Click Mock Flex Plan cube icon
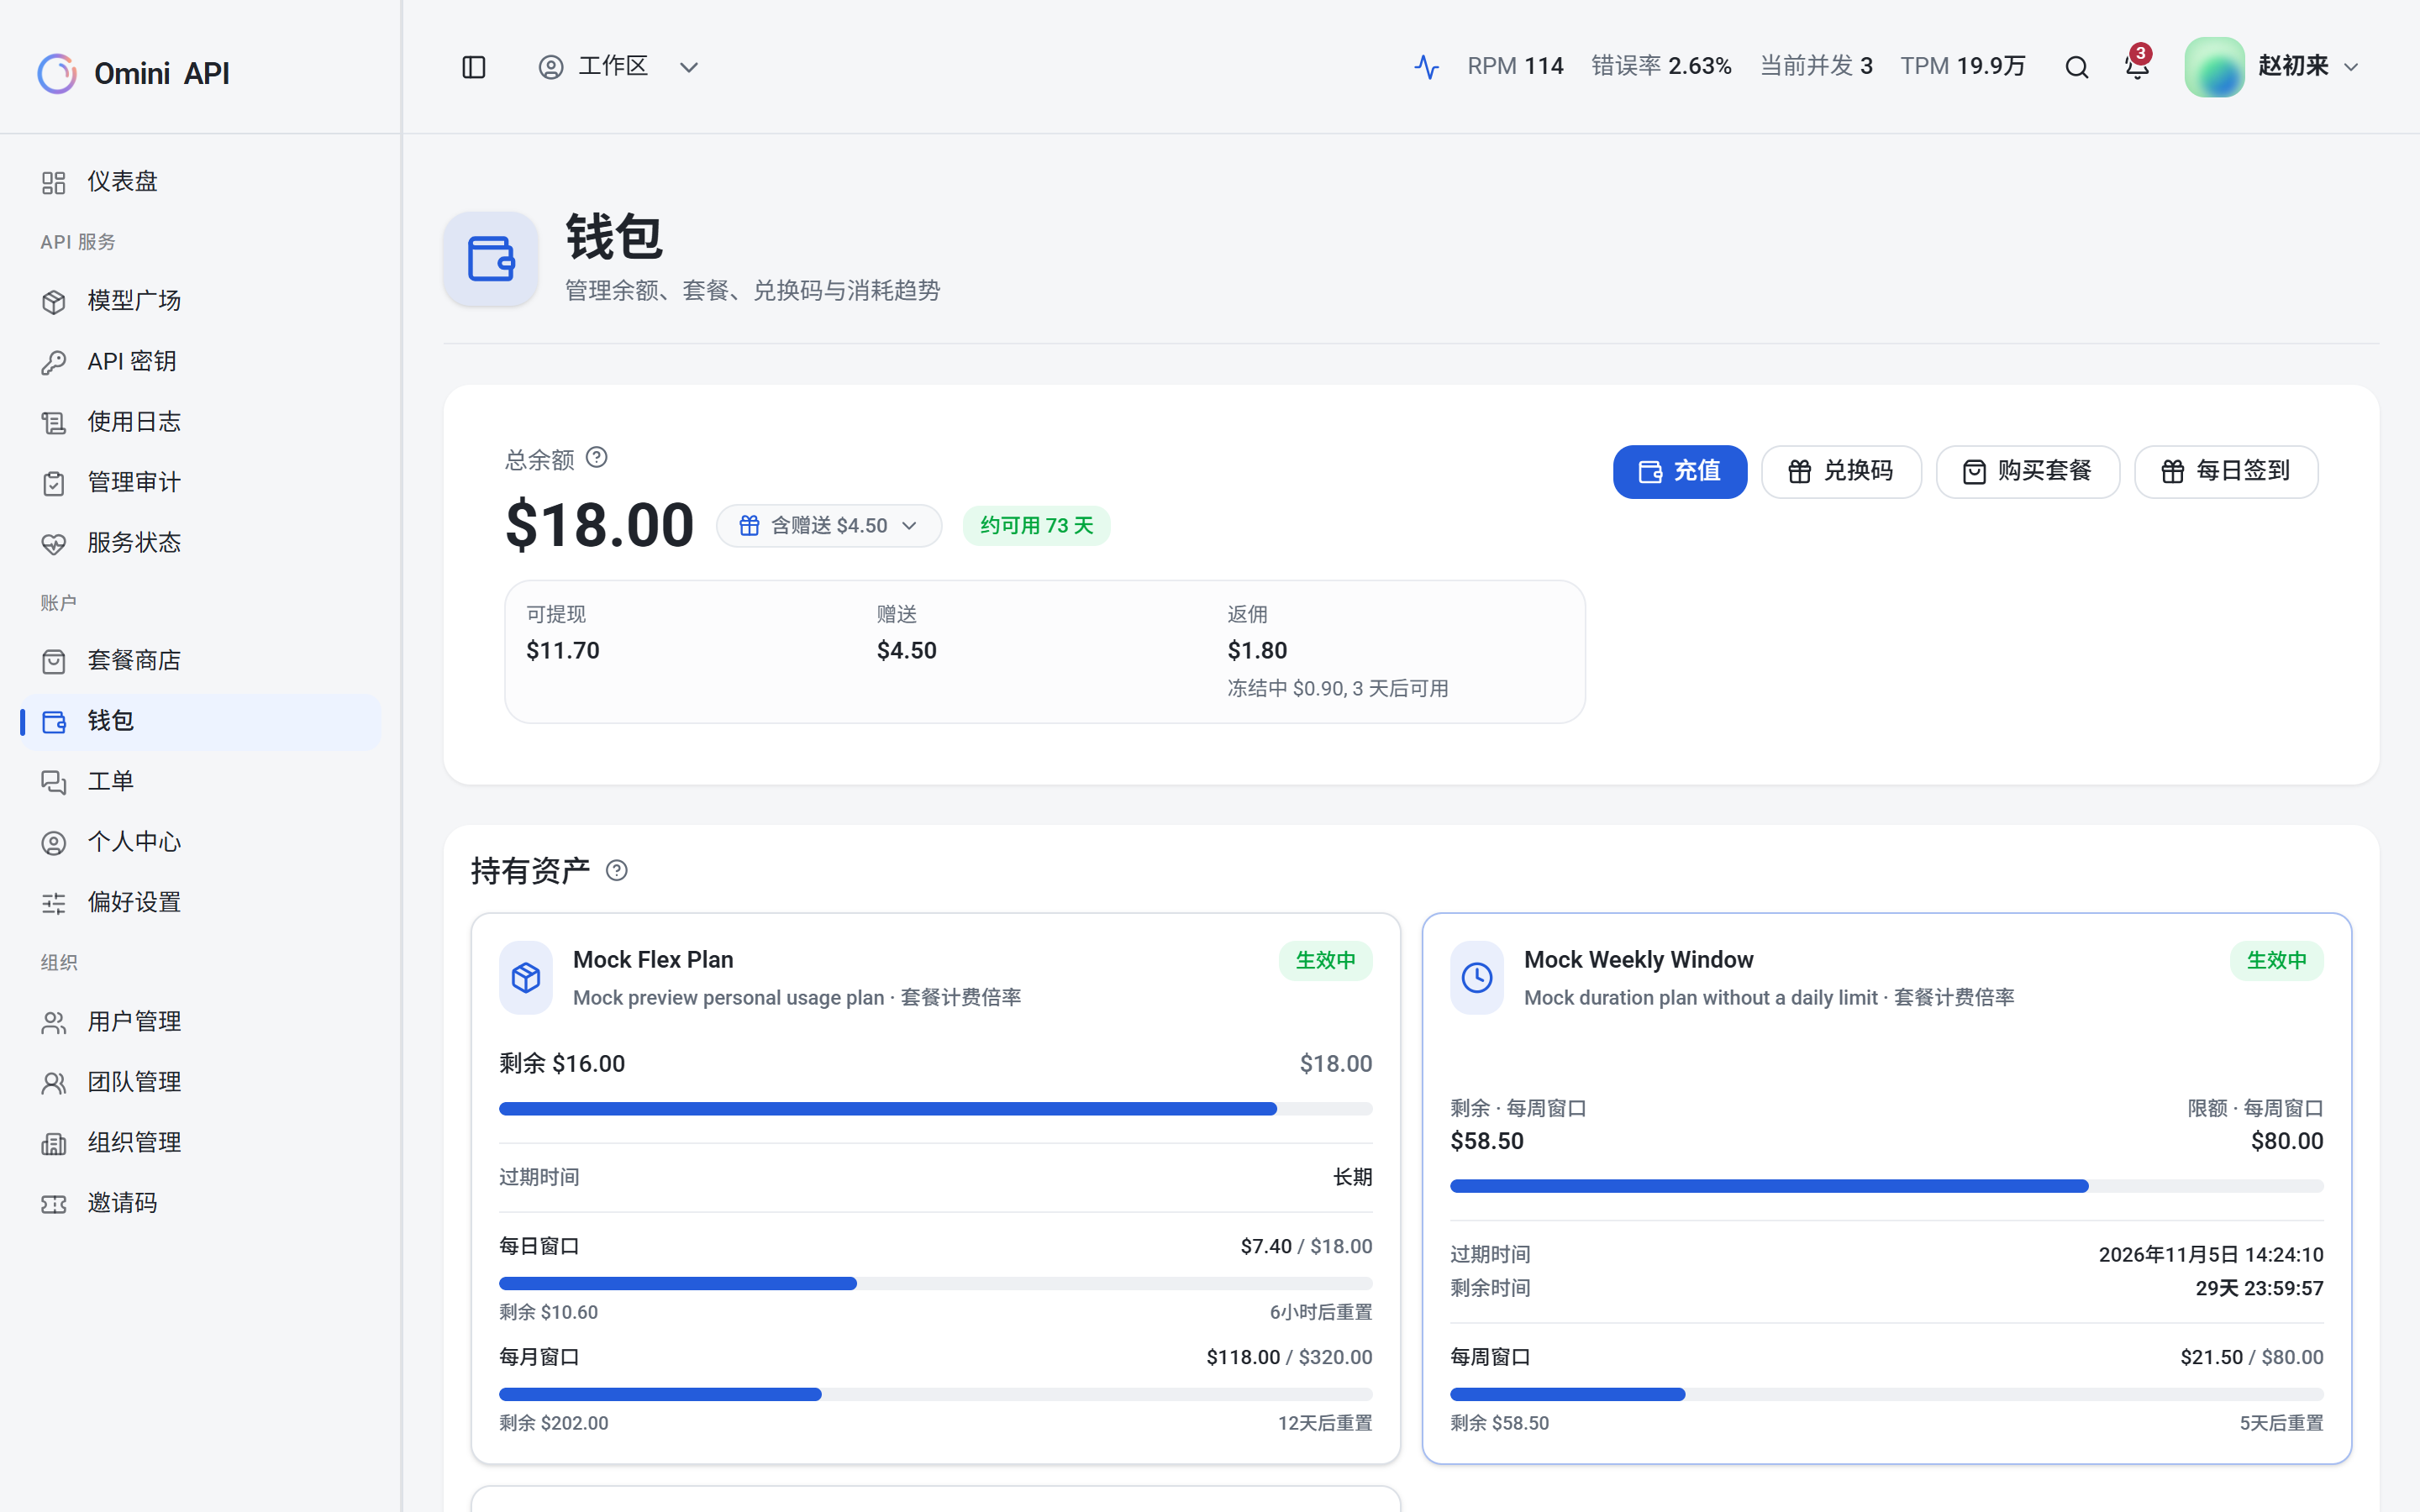This screenshot has width=2420, height=1512. tap(526, 977)
